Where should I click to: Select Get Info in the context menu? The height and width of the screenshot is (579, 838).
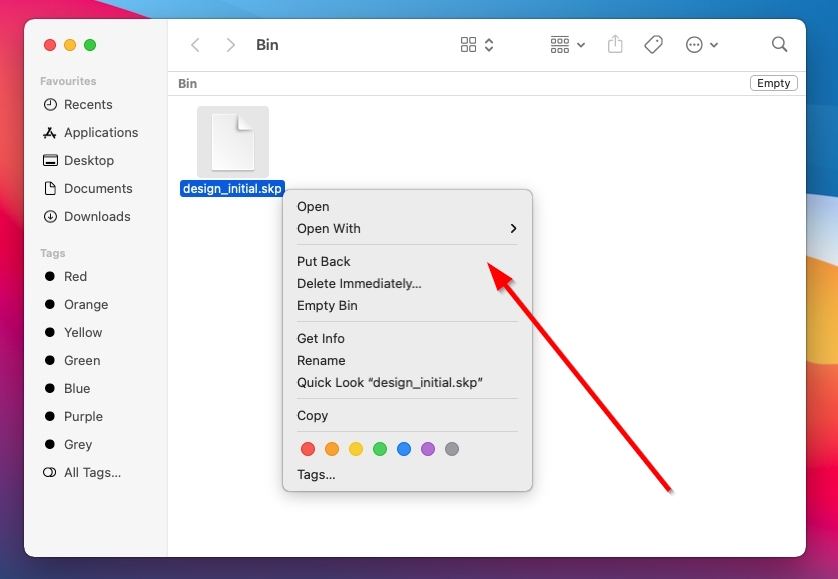coord(320,338)
